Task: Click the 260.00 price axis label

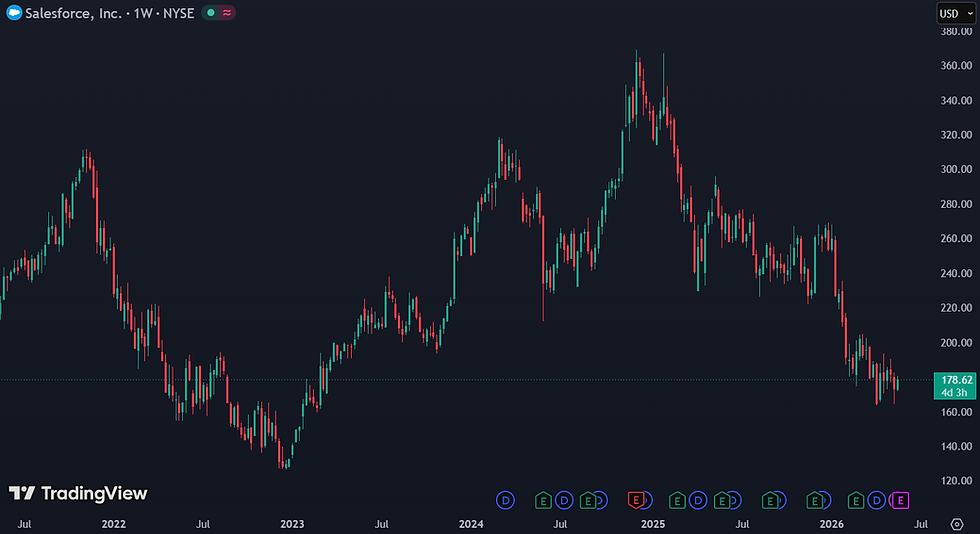Action: pos(956,238)
